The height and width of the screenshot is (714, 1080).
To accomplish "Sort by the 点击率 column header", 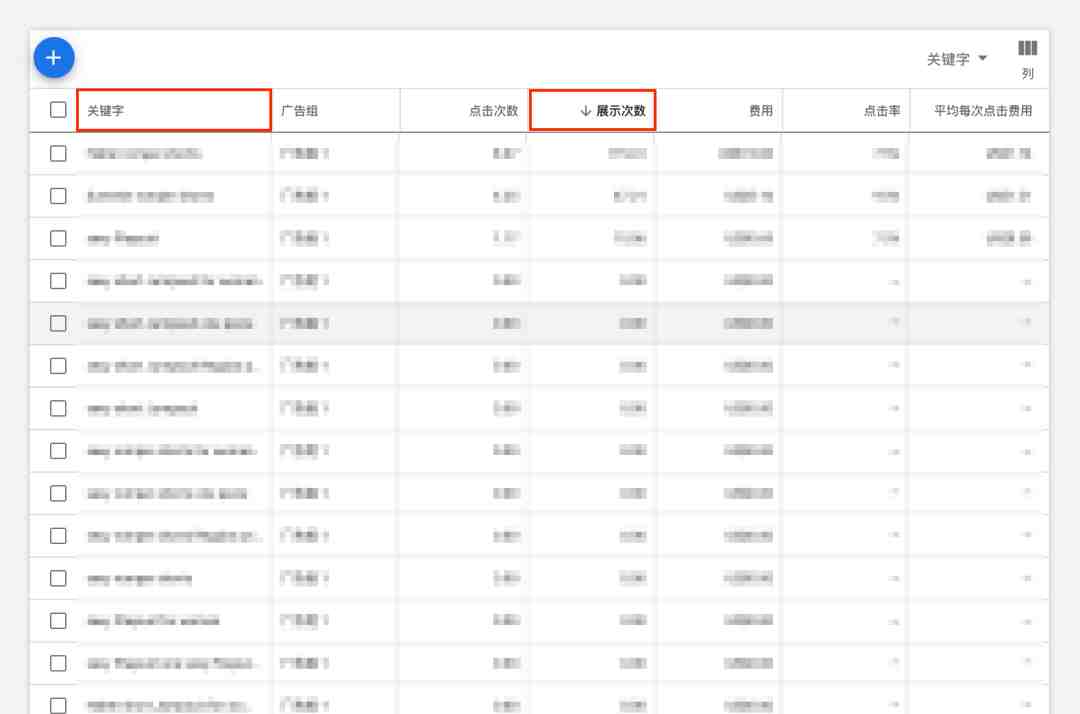I will [882, 111].
